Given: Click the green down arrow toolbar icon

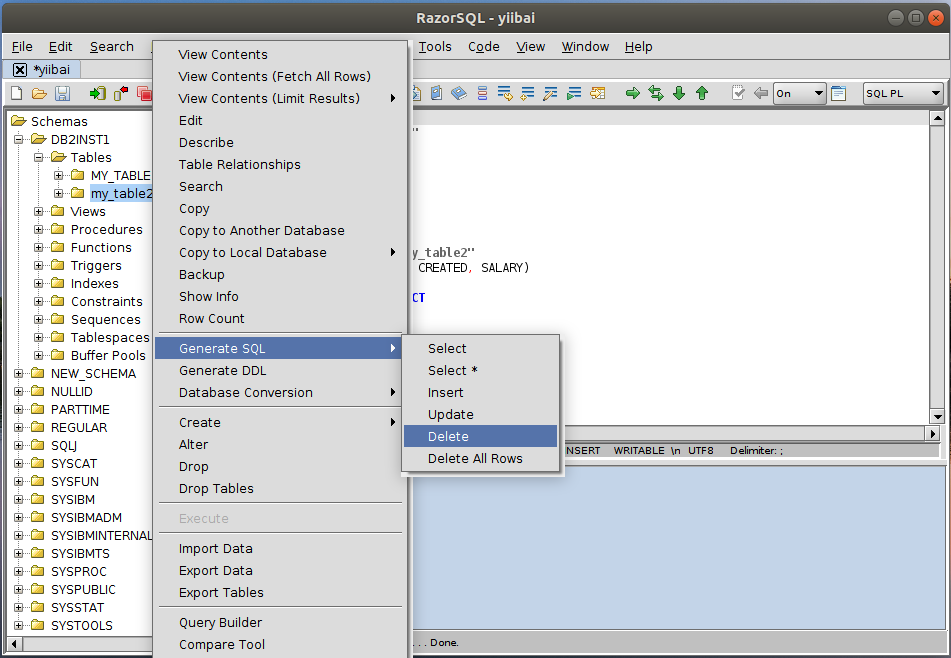Looking at the screenshot, I should pos(679,93).
